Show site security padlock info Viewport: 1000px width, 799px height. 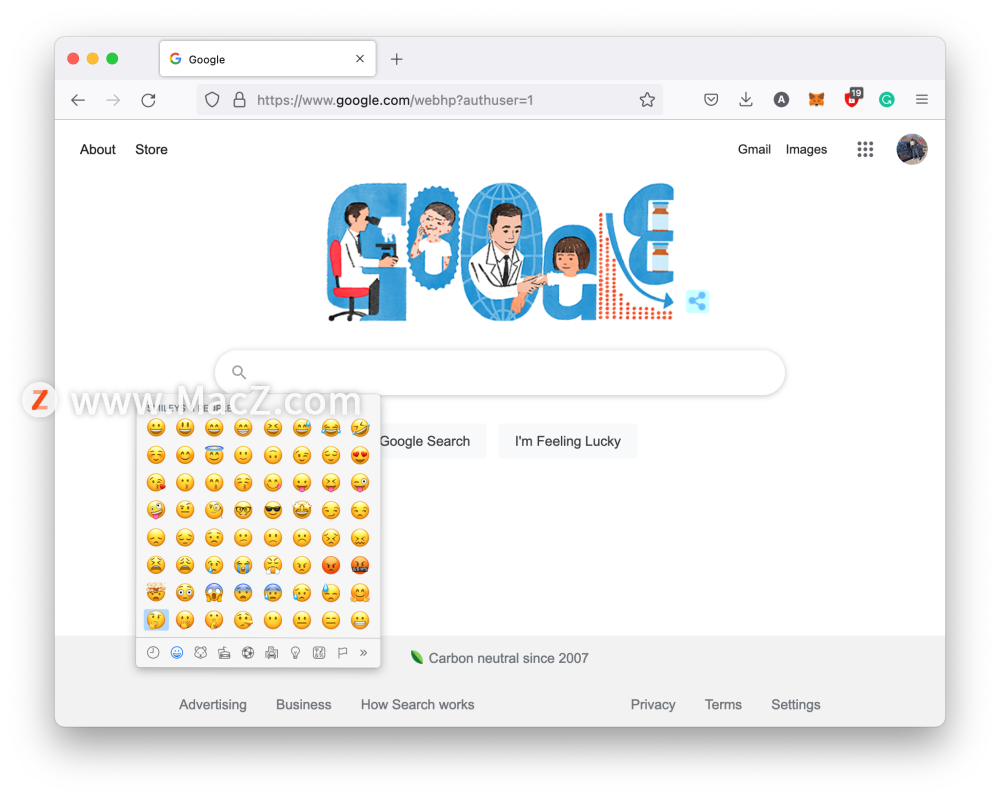(239, 99)
